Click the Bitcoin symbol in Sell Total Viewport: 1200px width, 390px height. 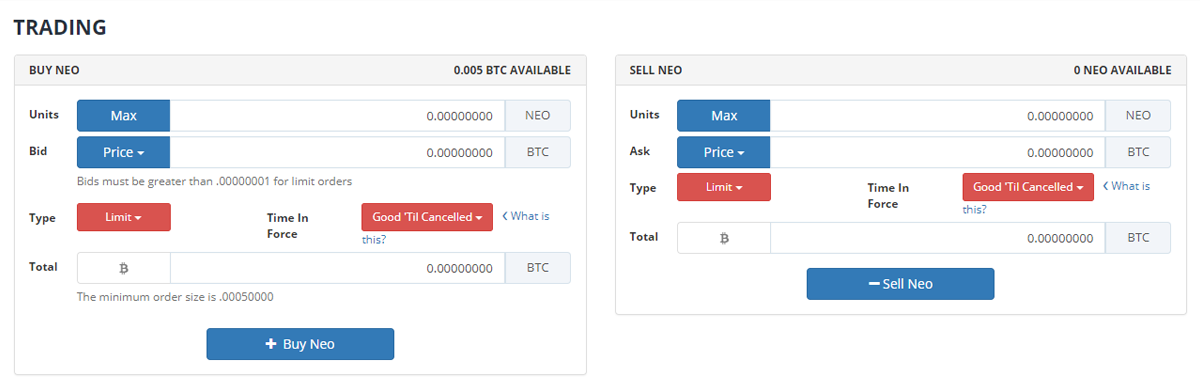(724, 238)
